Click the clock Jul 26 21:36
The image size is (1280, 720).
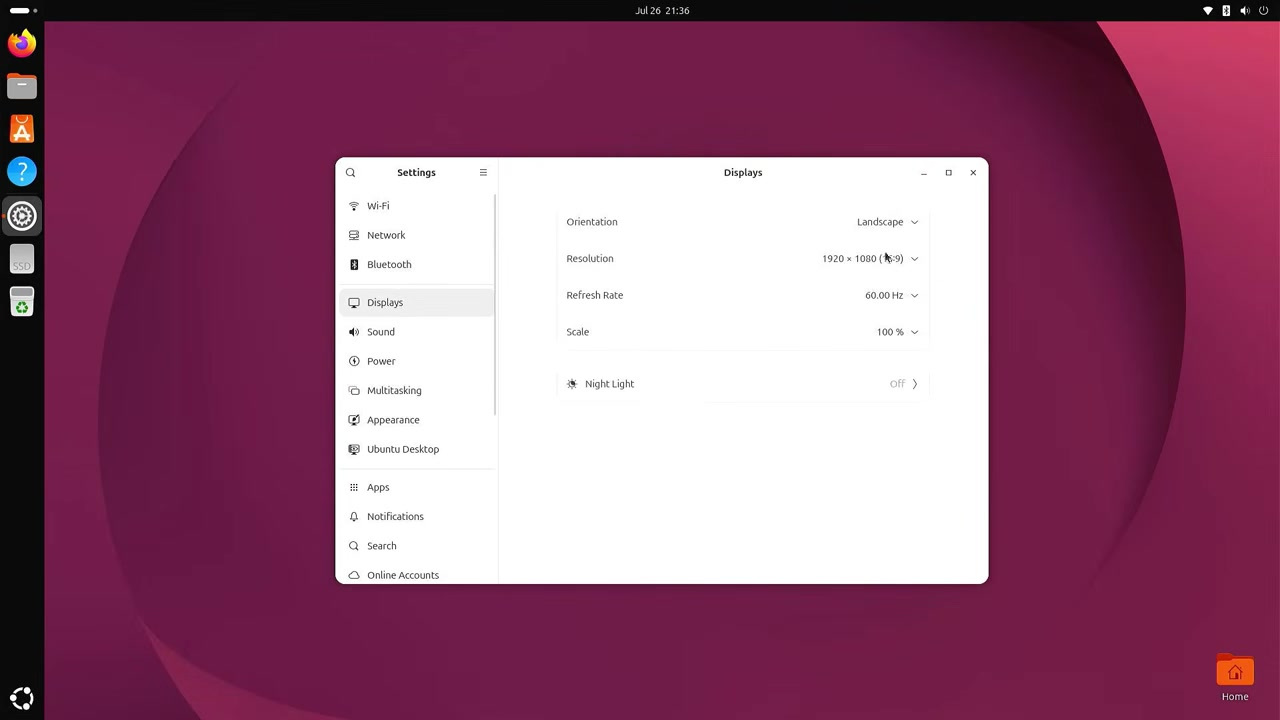[x=662, y=10]
